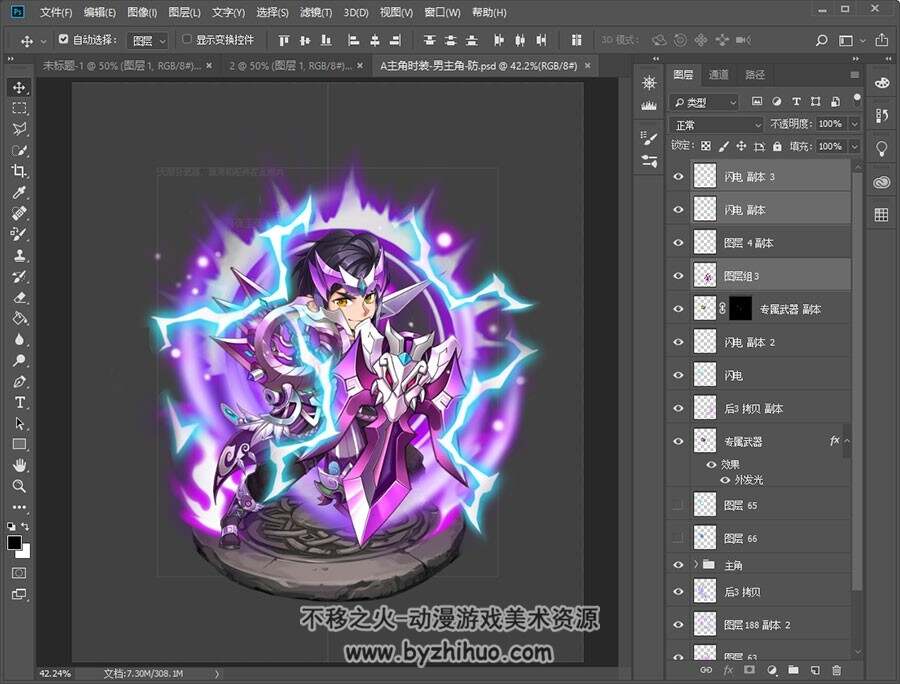The image size is (900, 684).
Task: Select the Rectangle shape tool
Action: click(19, 444)
